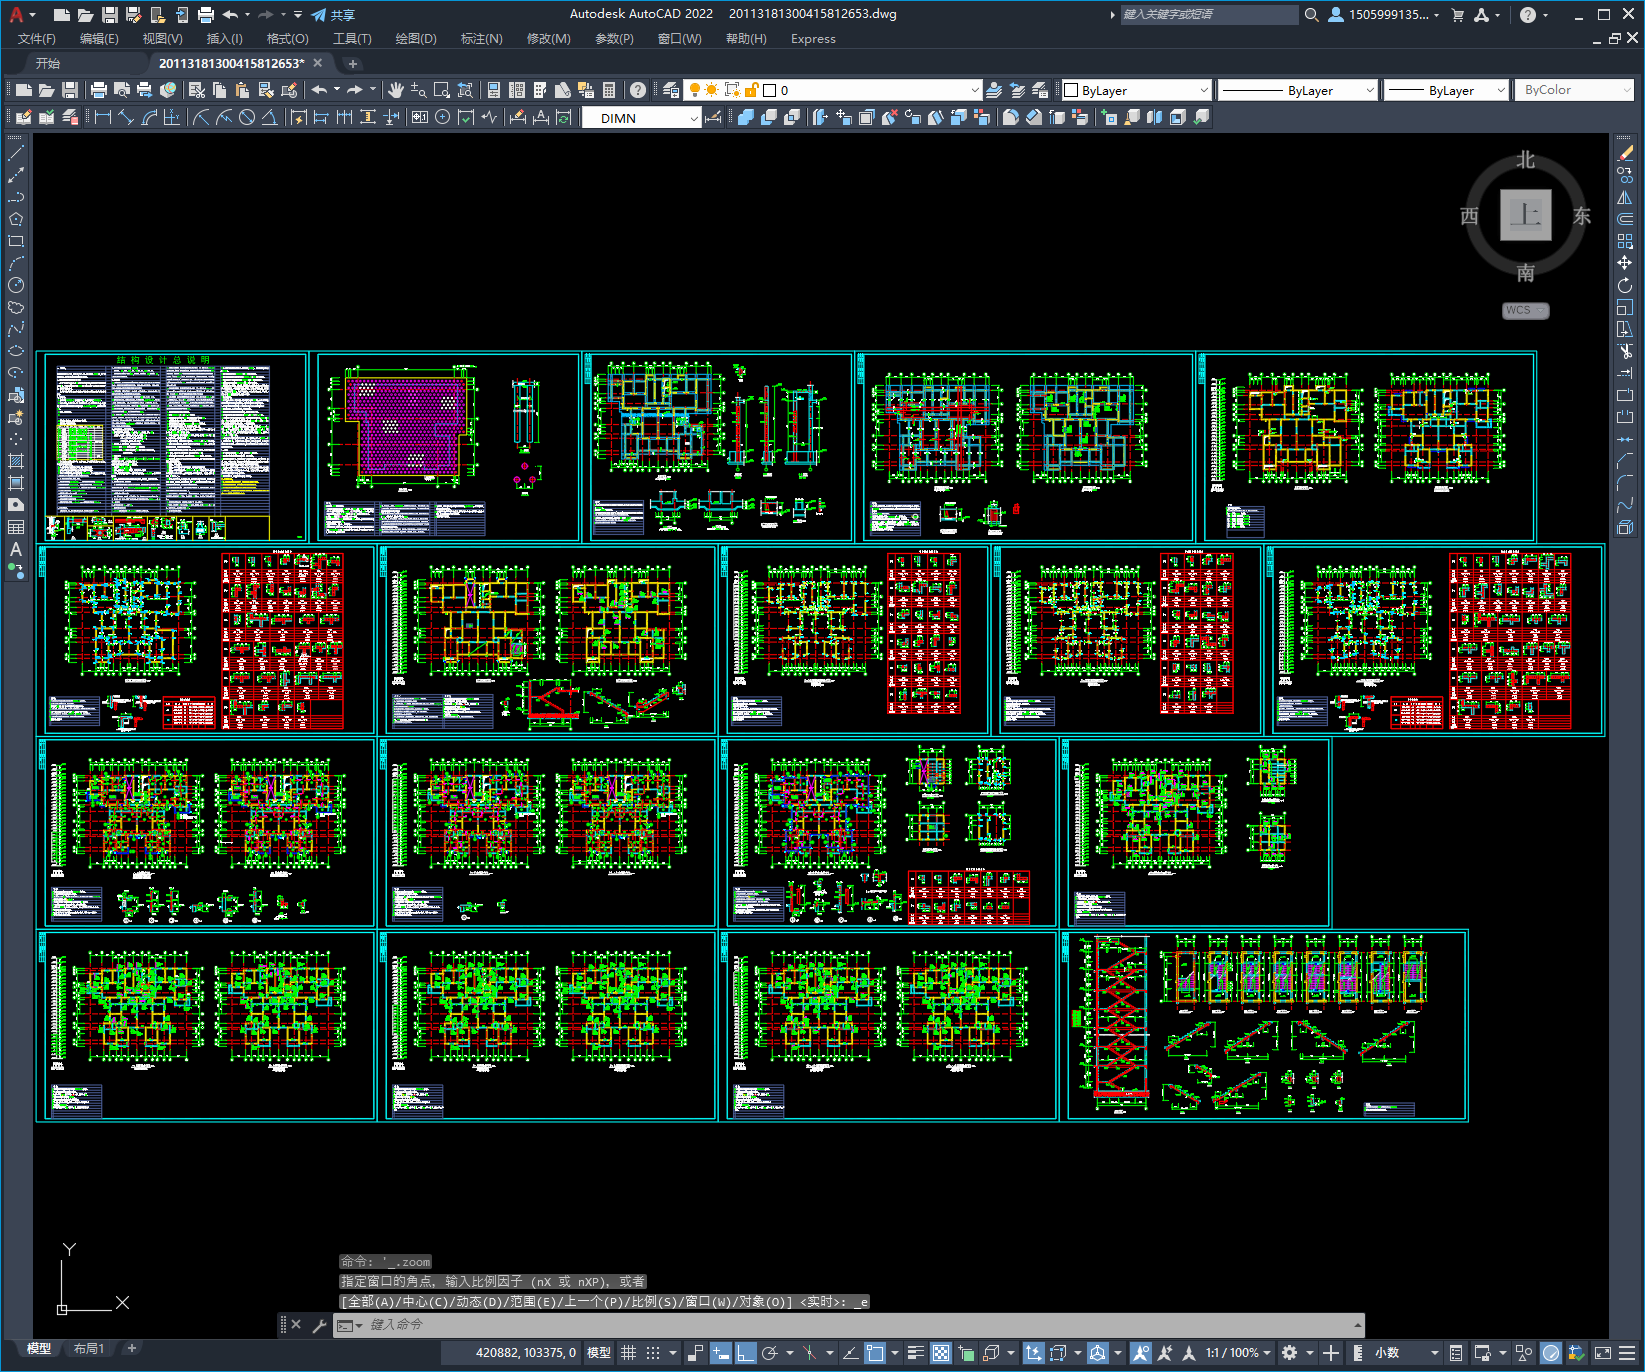The image size is (1645, 1372).
Task: Open the QuickCalc calculator icon
Action: click(609, 90)
